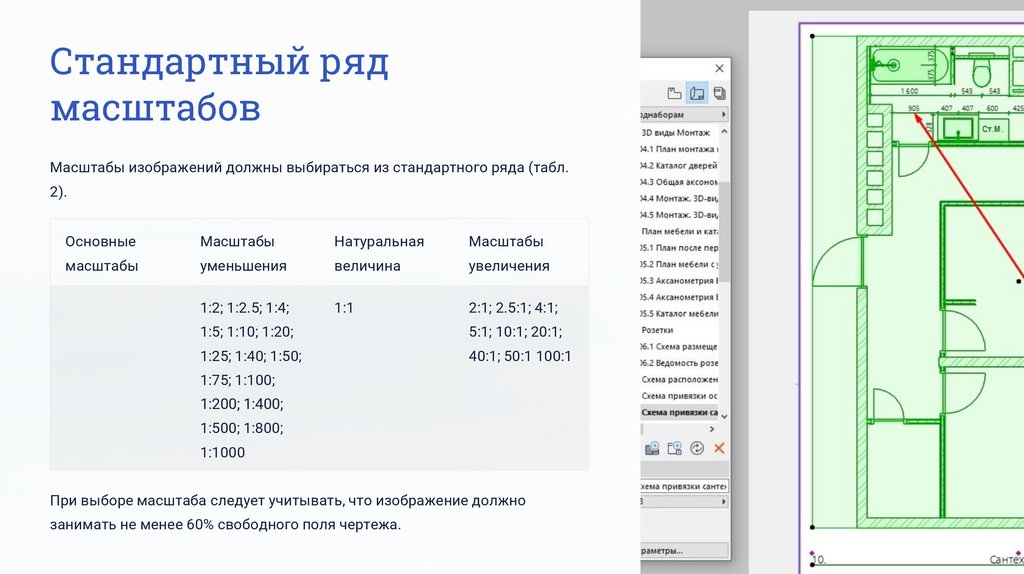
Task: Click the save current view icon
Action: (x=652, y=448)
